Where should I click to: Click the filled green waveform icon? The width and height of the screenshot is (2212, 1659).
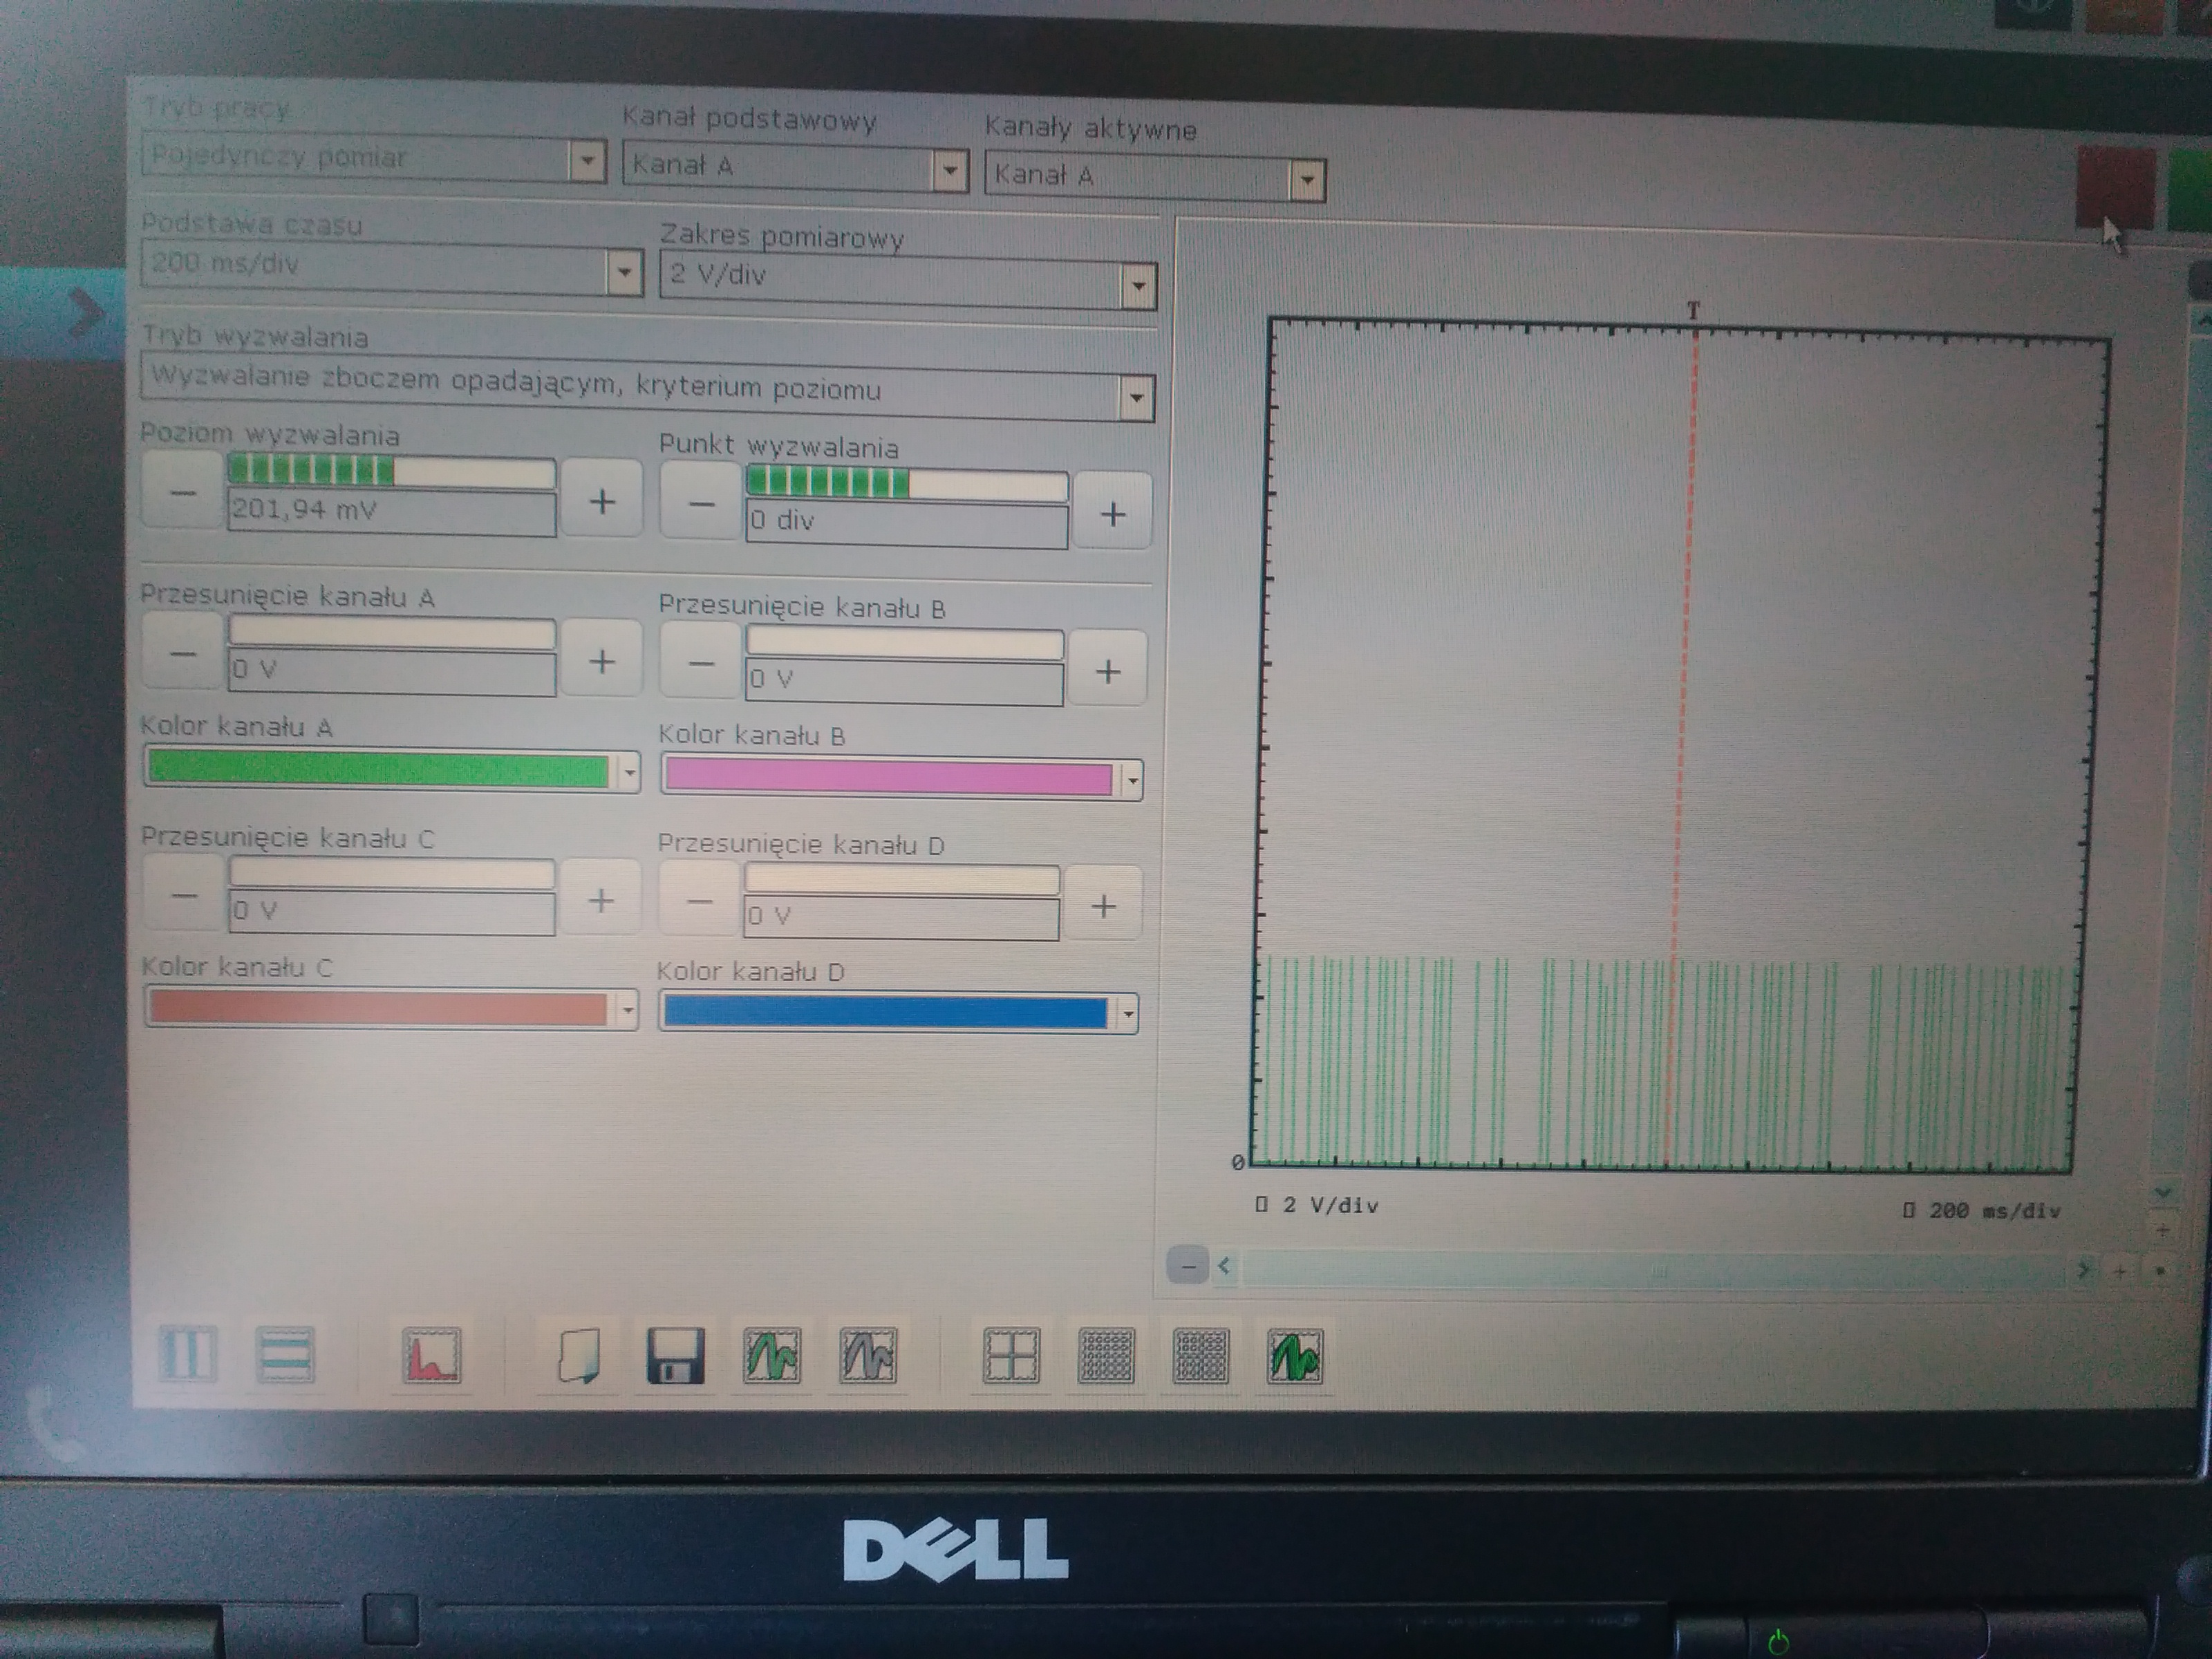coord(1295,1356)
